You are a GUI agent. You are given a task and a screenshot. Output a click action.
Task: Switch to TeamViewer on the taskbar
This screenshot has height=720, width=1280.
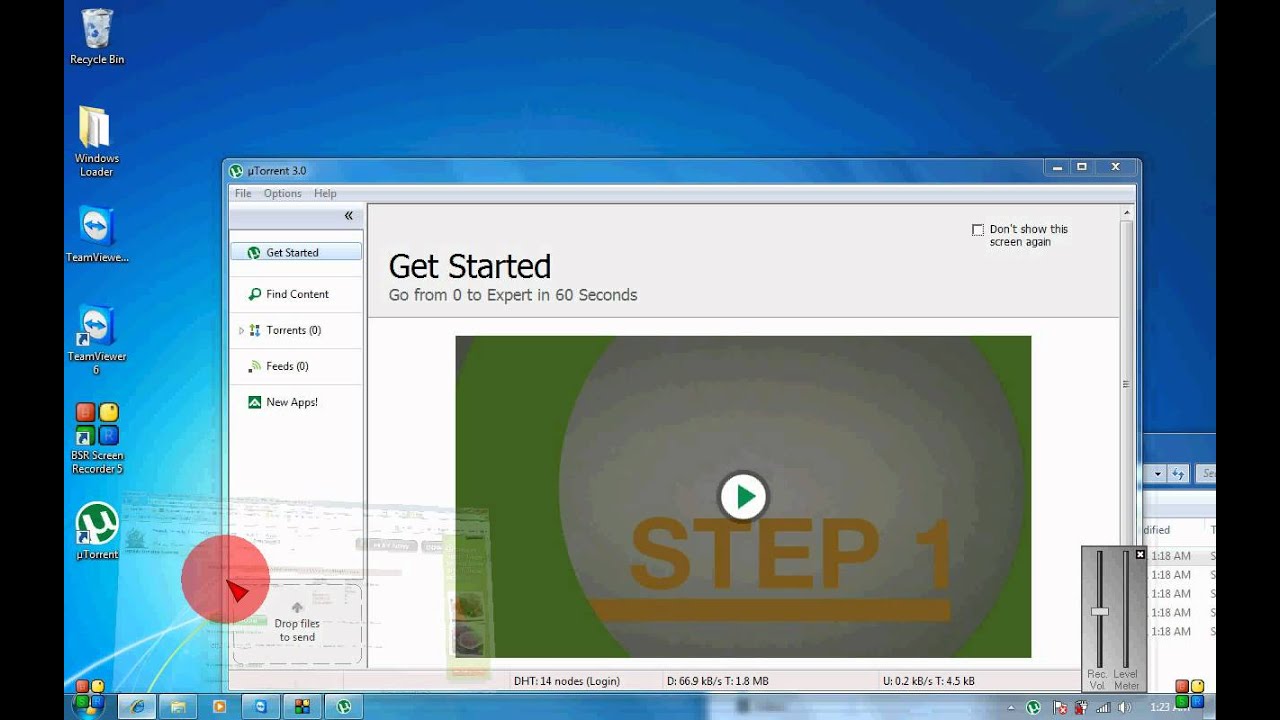(260, 706)
